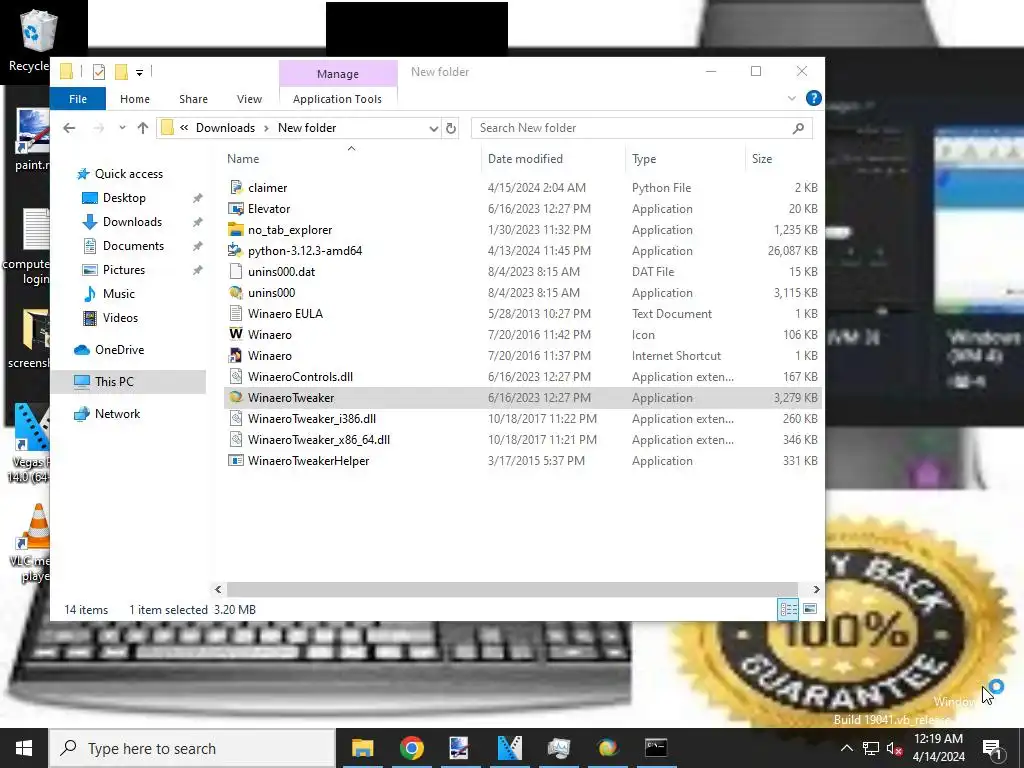1024x768 pixels.
Task: Click the taskbar search box
Action: point(192,748)
